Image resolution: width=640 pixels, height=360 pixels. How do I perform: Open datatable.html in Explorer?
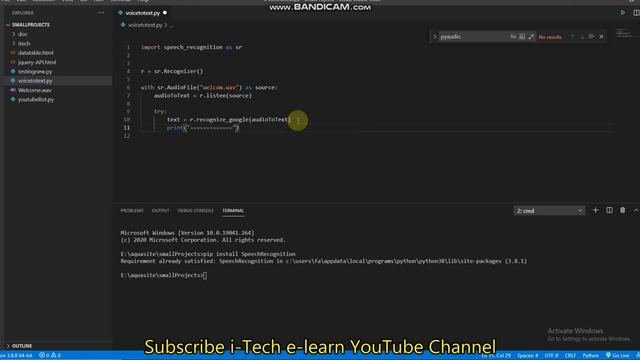click(x=36, y=53)
